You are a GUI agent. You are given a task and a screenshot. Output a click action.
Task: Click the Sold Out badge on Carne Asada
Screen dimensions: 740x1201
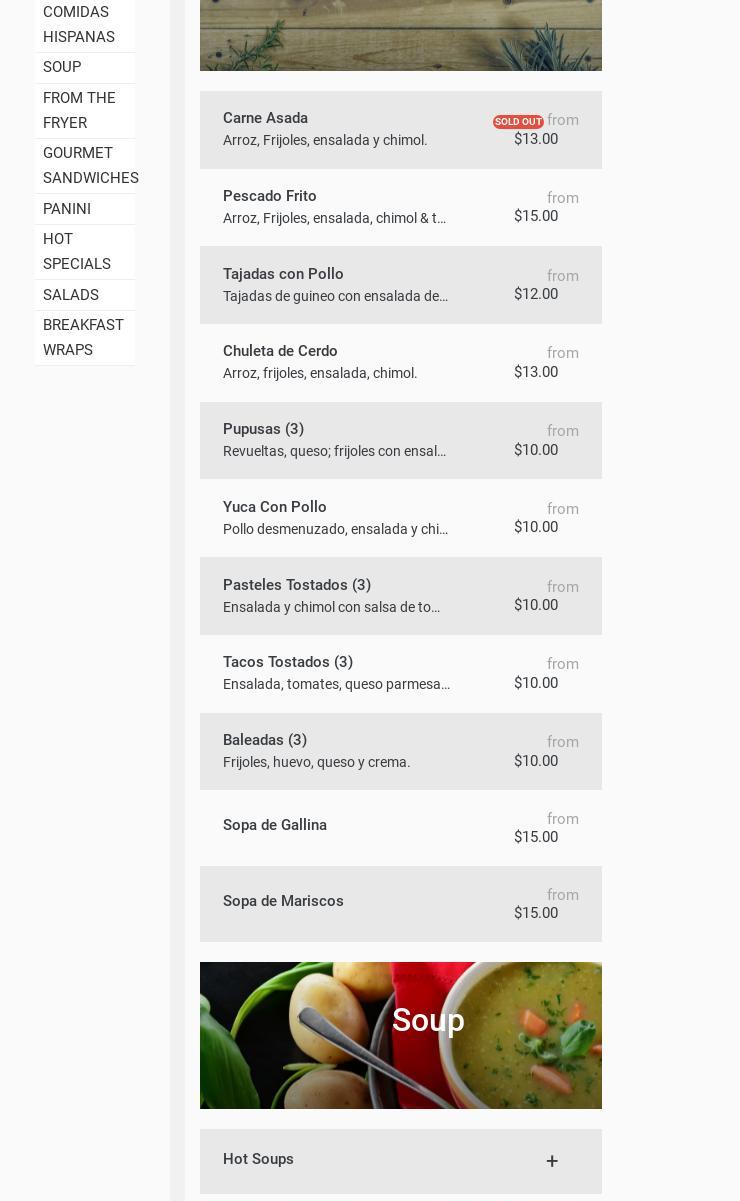pyautogui.click(x=517, y=122)
